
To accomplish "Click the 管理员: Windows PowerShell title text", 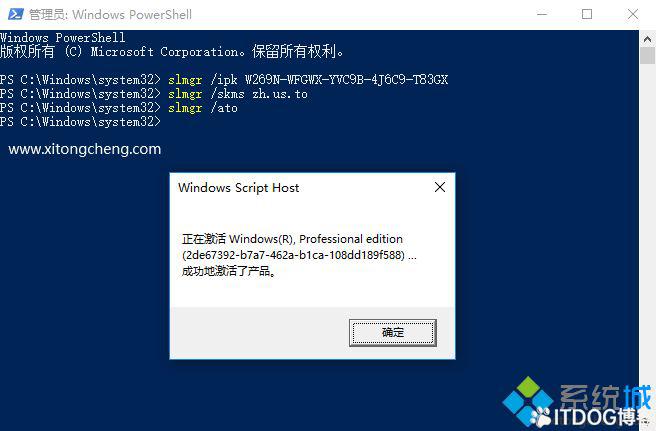I will pyautogui.click(x=110, y=15).
